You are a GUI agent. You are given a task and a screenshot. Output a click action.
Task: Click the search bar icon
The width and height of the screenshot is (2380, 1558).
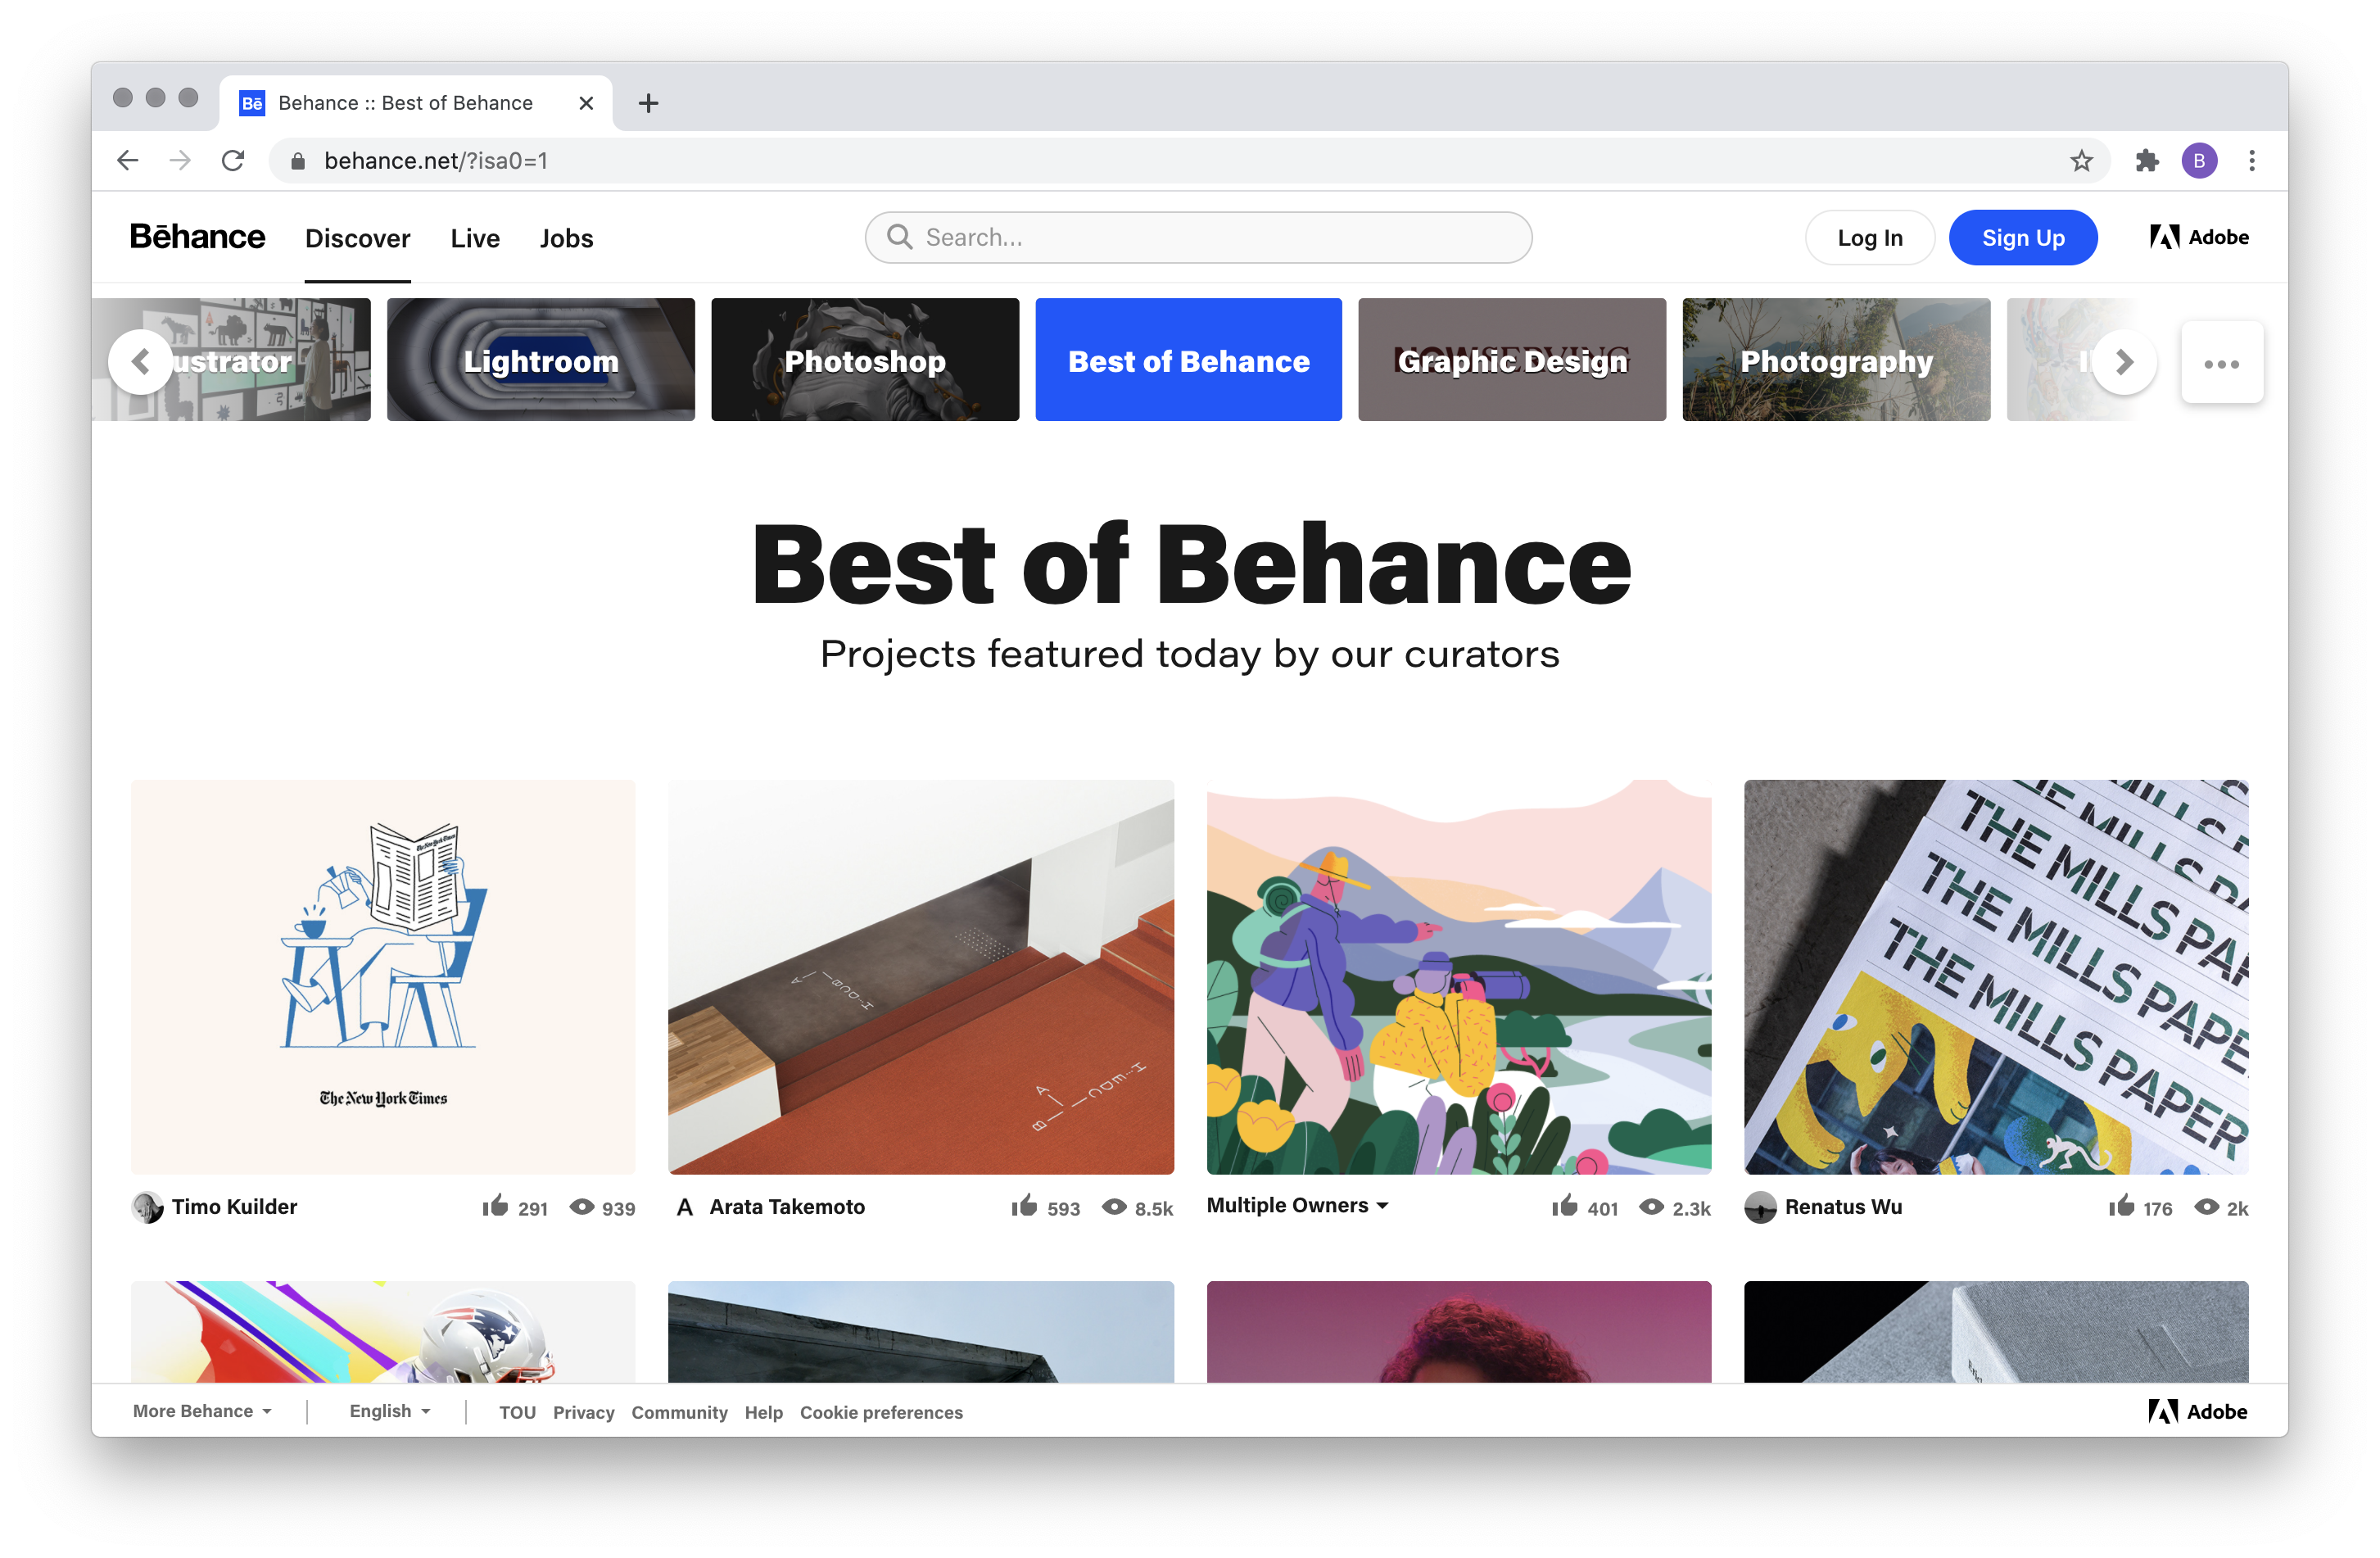pyautogui.click(x=898, y=238)
